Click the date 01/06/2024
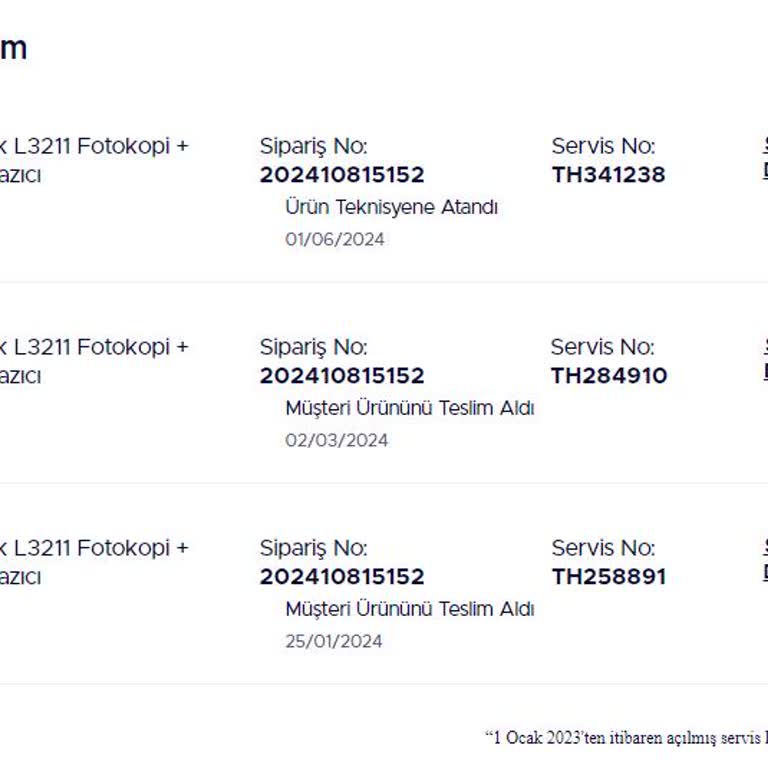 click(334, 239)
